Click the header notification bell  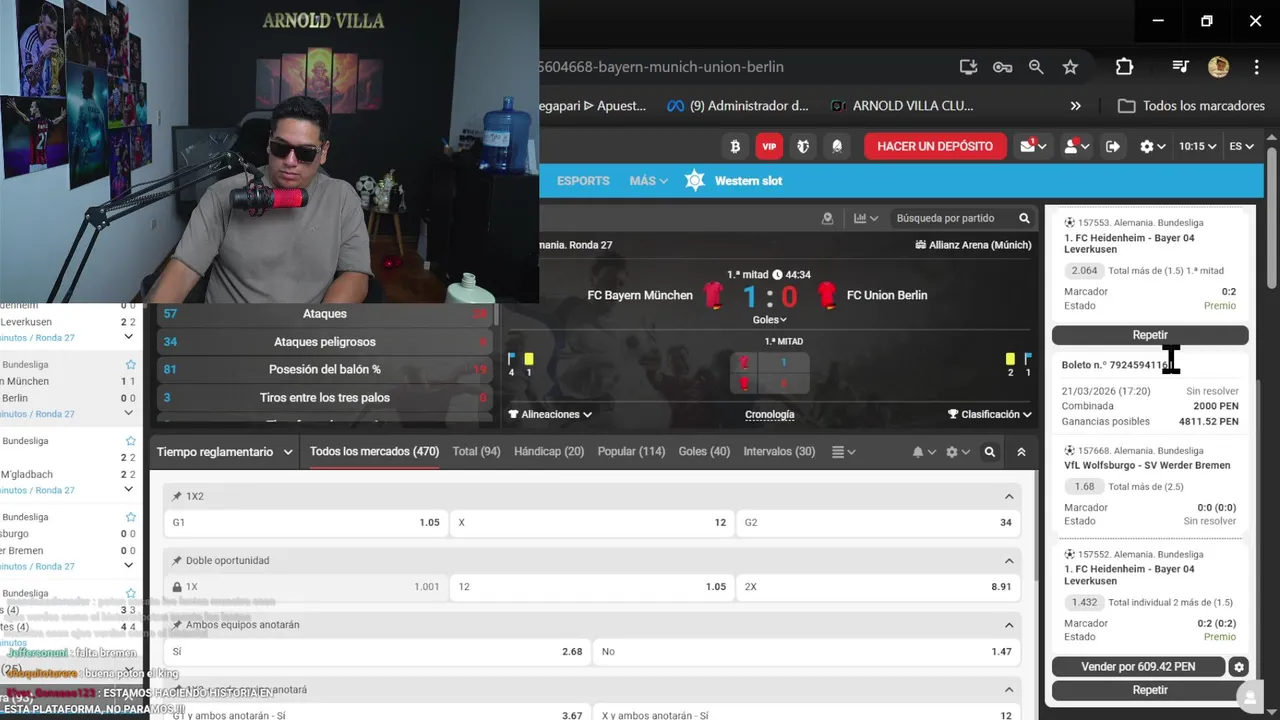[x=837, y=146]
